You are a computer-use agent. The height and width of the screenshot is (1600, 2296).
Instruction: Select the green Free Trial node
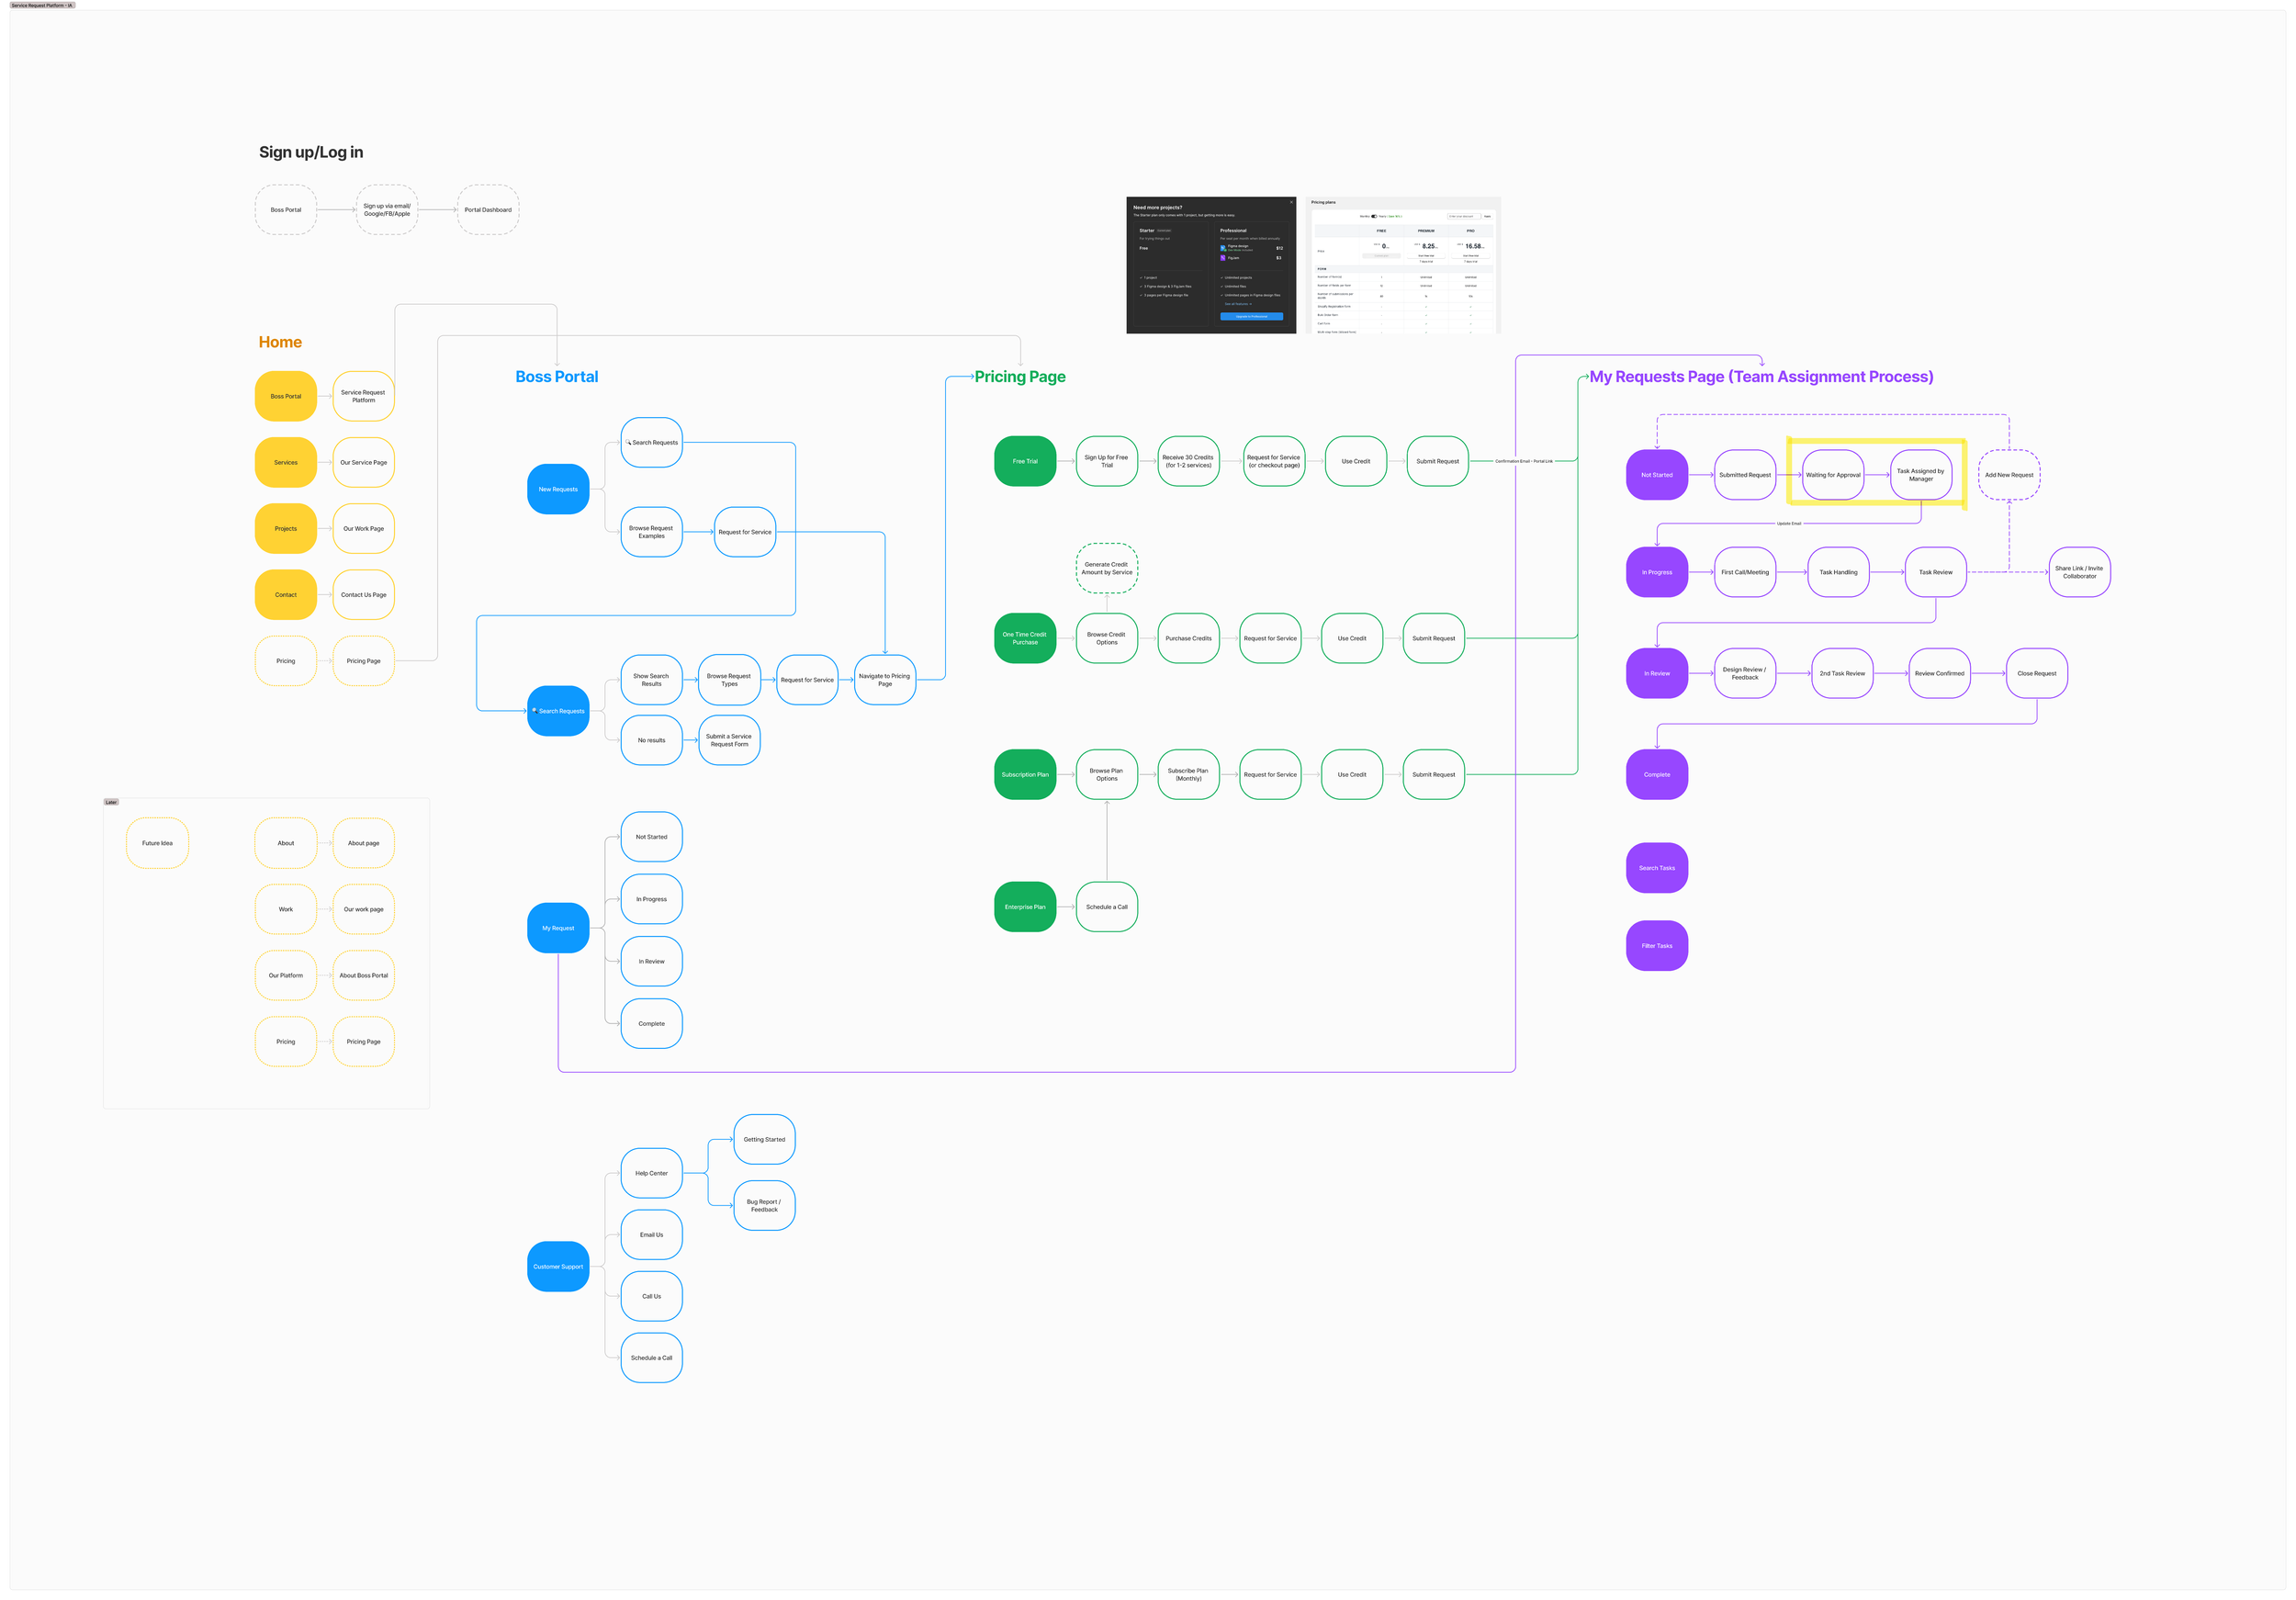click(1025, 461)
